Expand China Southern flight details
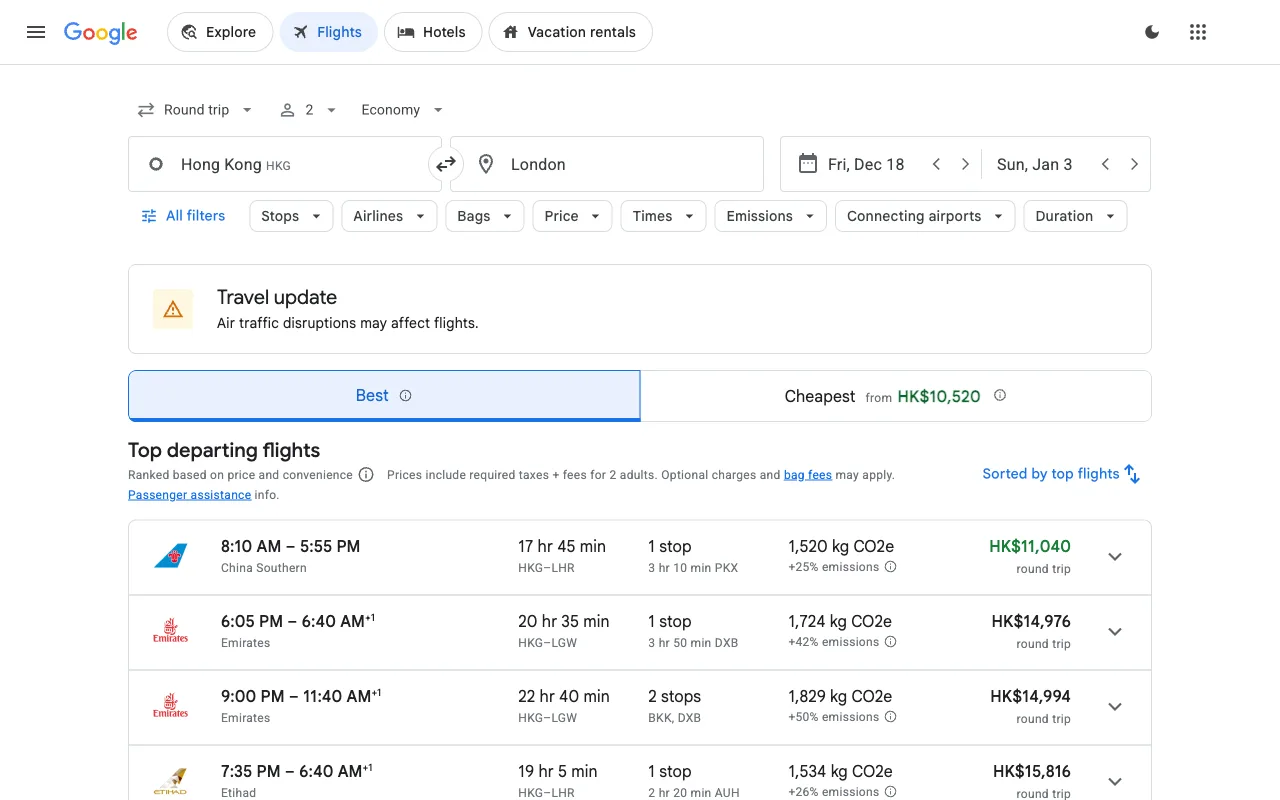The height and width of the screenshot is (800, 1280). (1115, 557)
